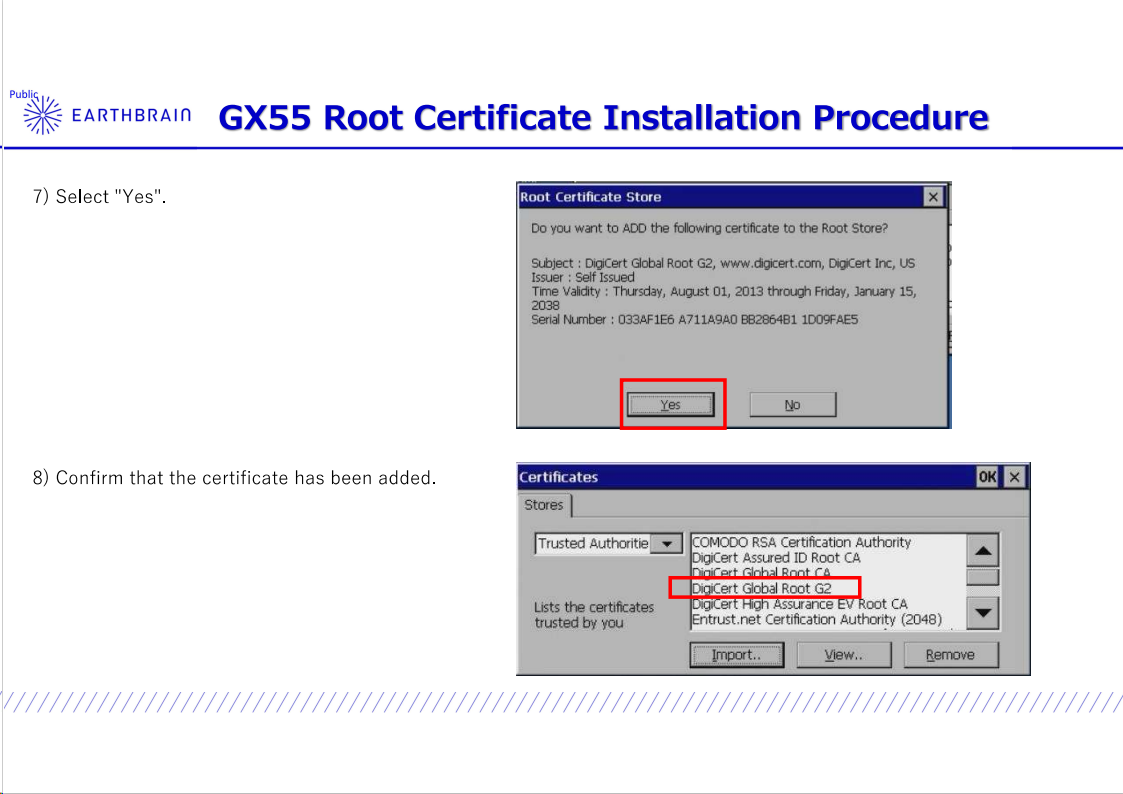The height and width of the screenshot is (794, 1123).
Task: Close the Certificates window
Action: pyautogui.click(x=1014, y=477)
